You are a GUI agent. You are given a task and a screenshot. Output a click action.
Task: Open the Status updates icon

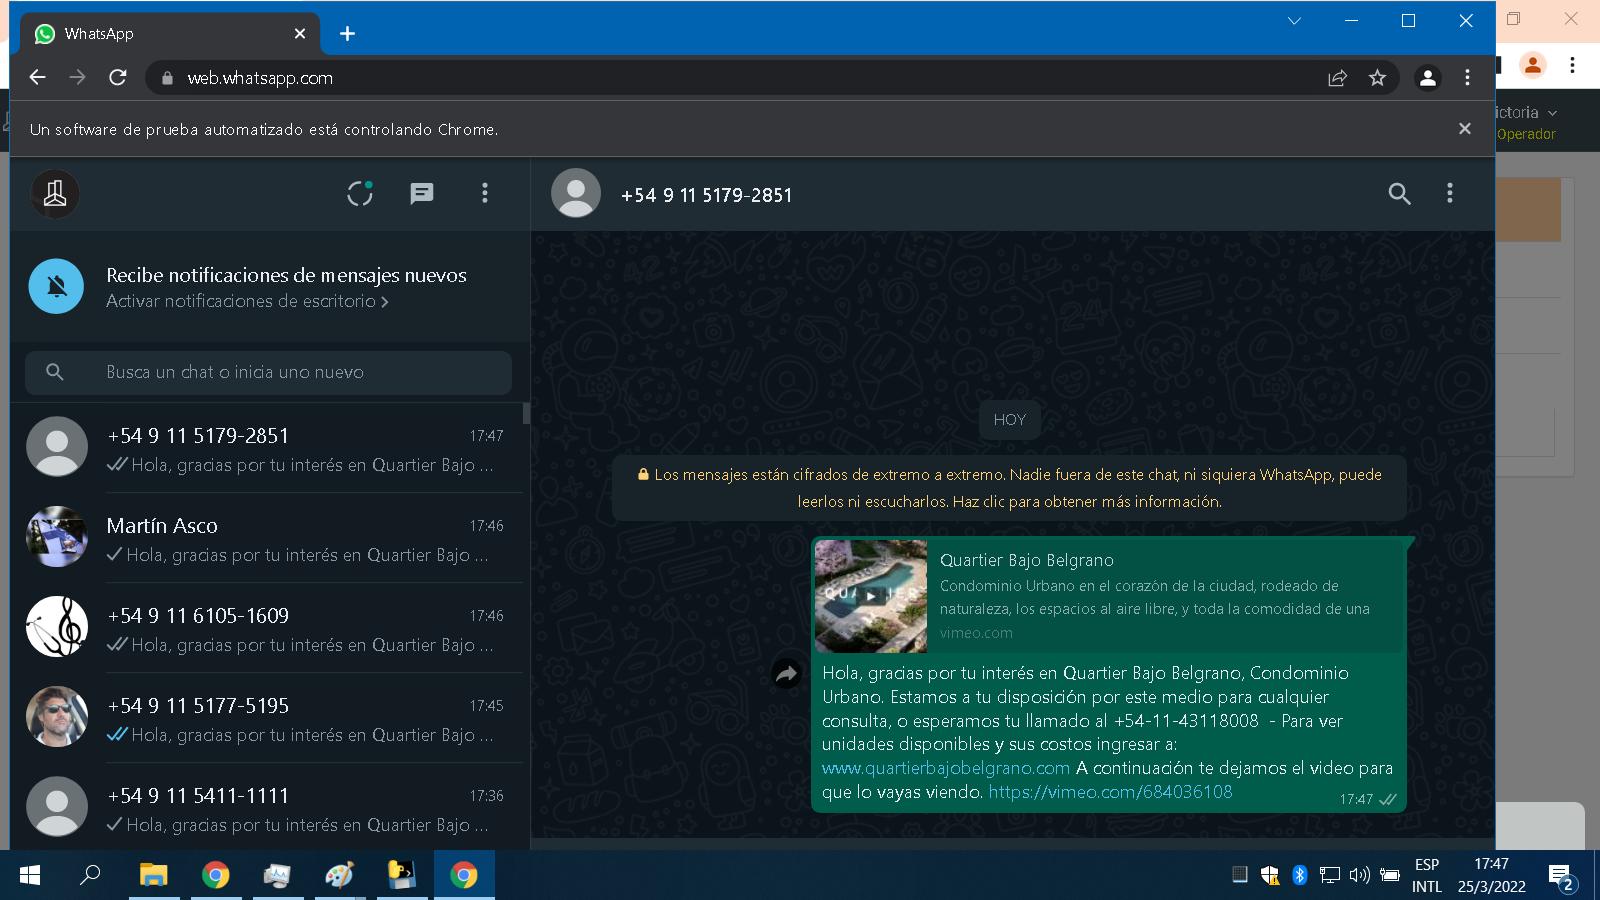pyautogui.click(x=360, y=193)
